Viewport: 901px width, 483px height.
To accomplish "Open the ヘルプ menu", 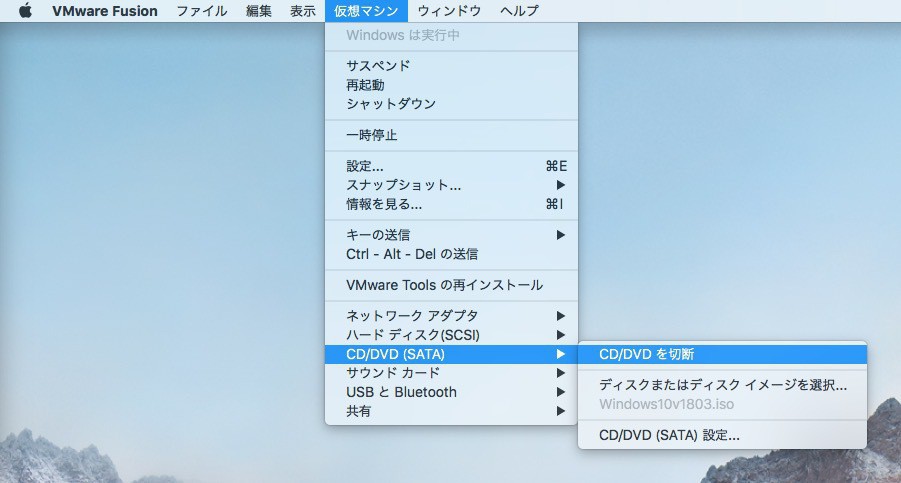I will click(x=519, y=11).
